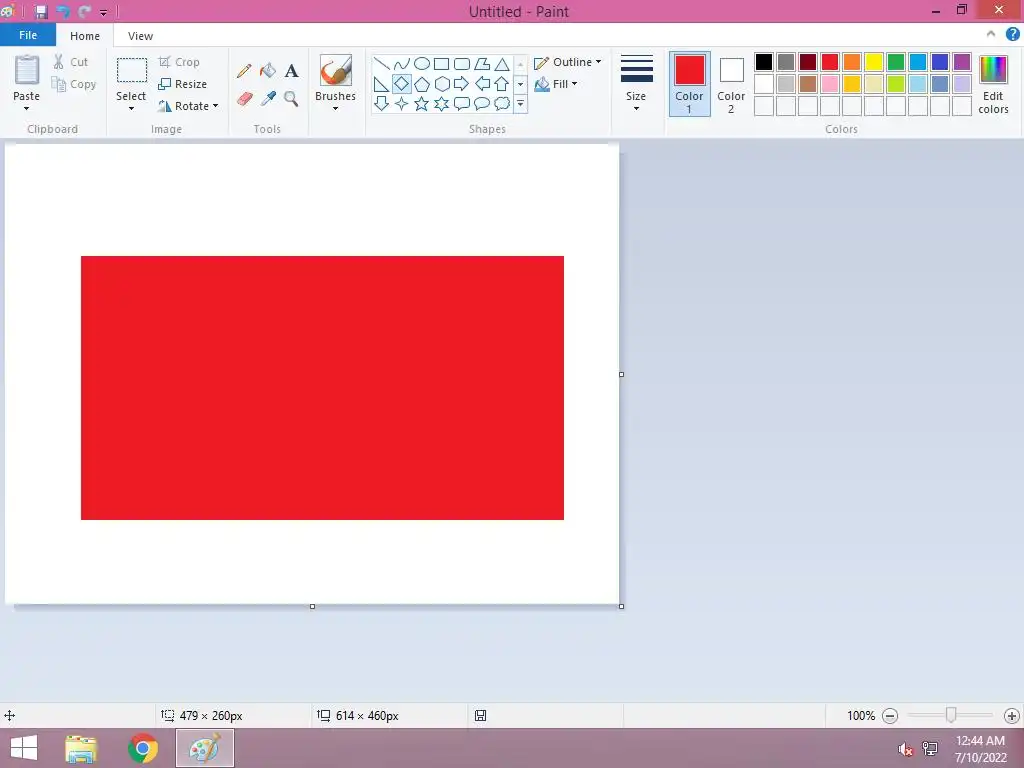Open the Paste dropdown arrow

click(27, 108)
